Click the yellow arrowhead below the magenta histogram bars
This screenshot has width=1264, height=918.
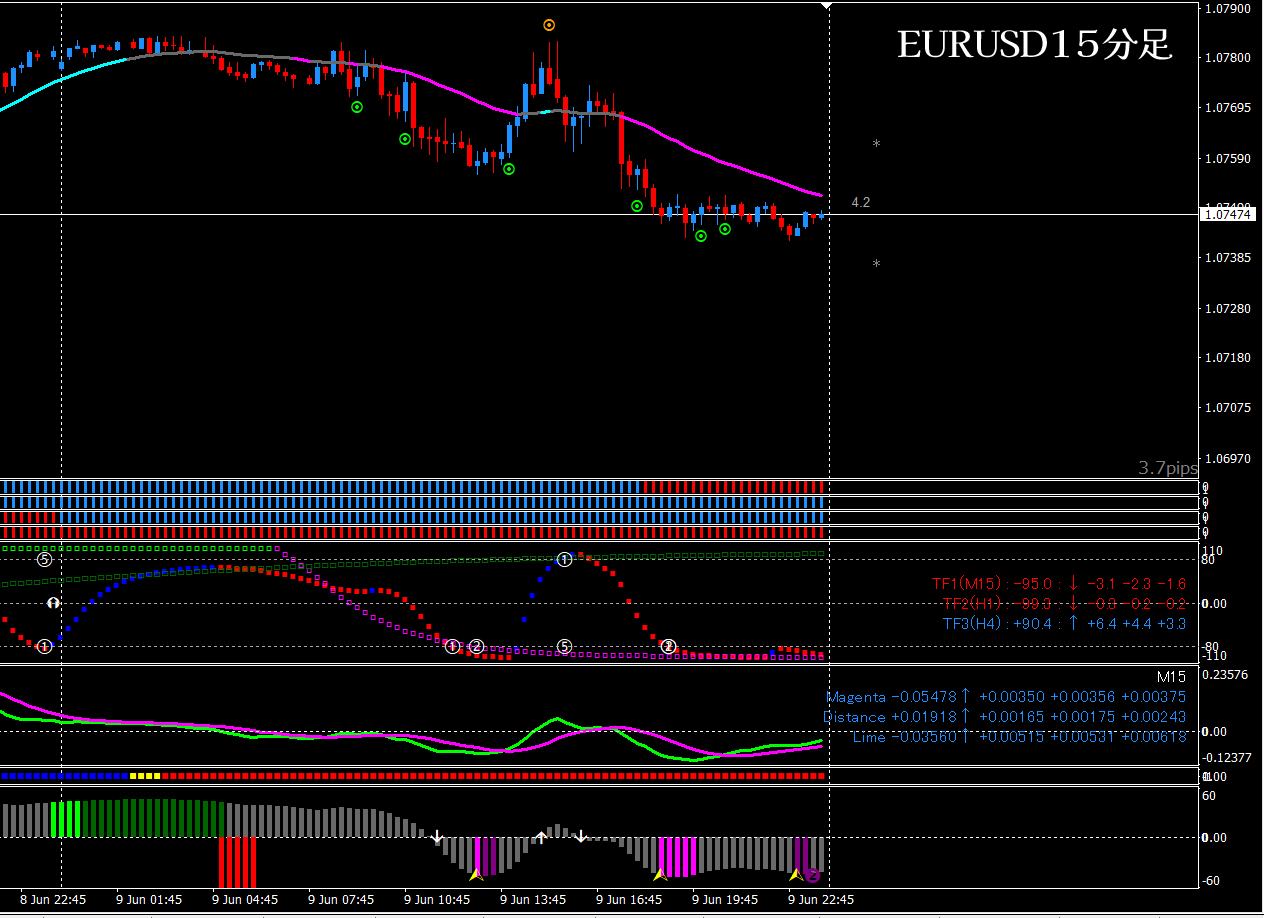pyautogui.click(x=659, y=875)
